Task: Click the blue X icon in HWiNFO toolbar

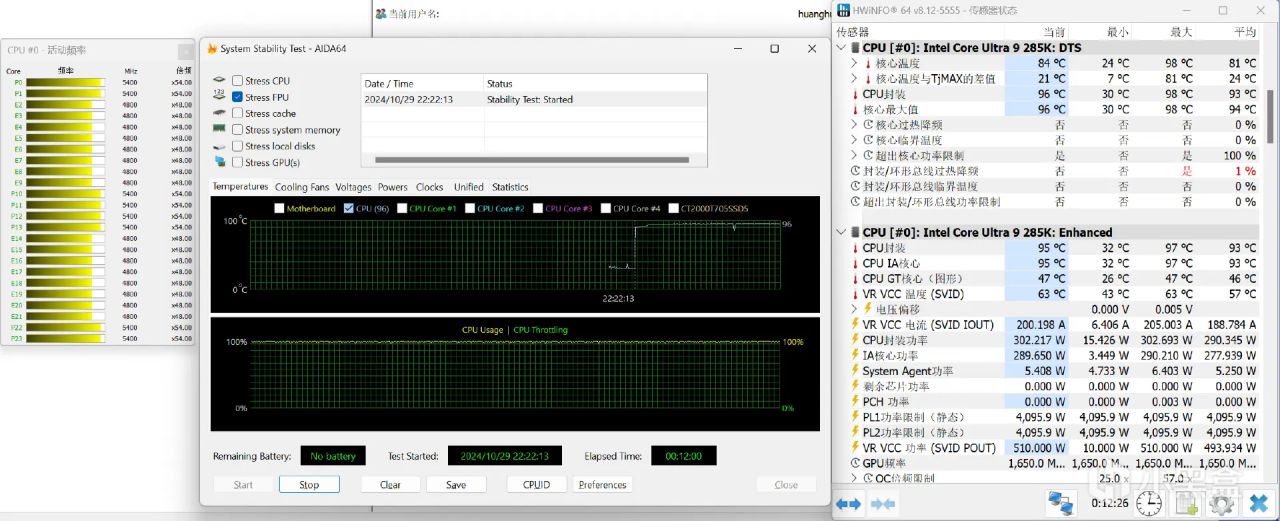Action: [1258, 503]
